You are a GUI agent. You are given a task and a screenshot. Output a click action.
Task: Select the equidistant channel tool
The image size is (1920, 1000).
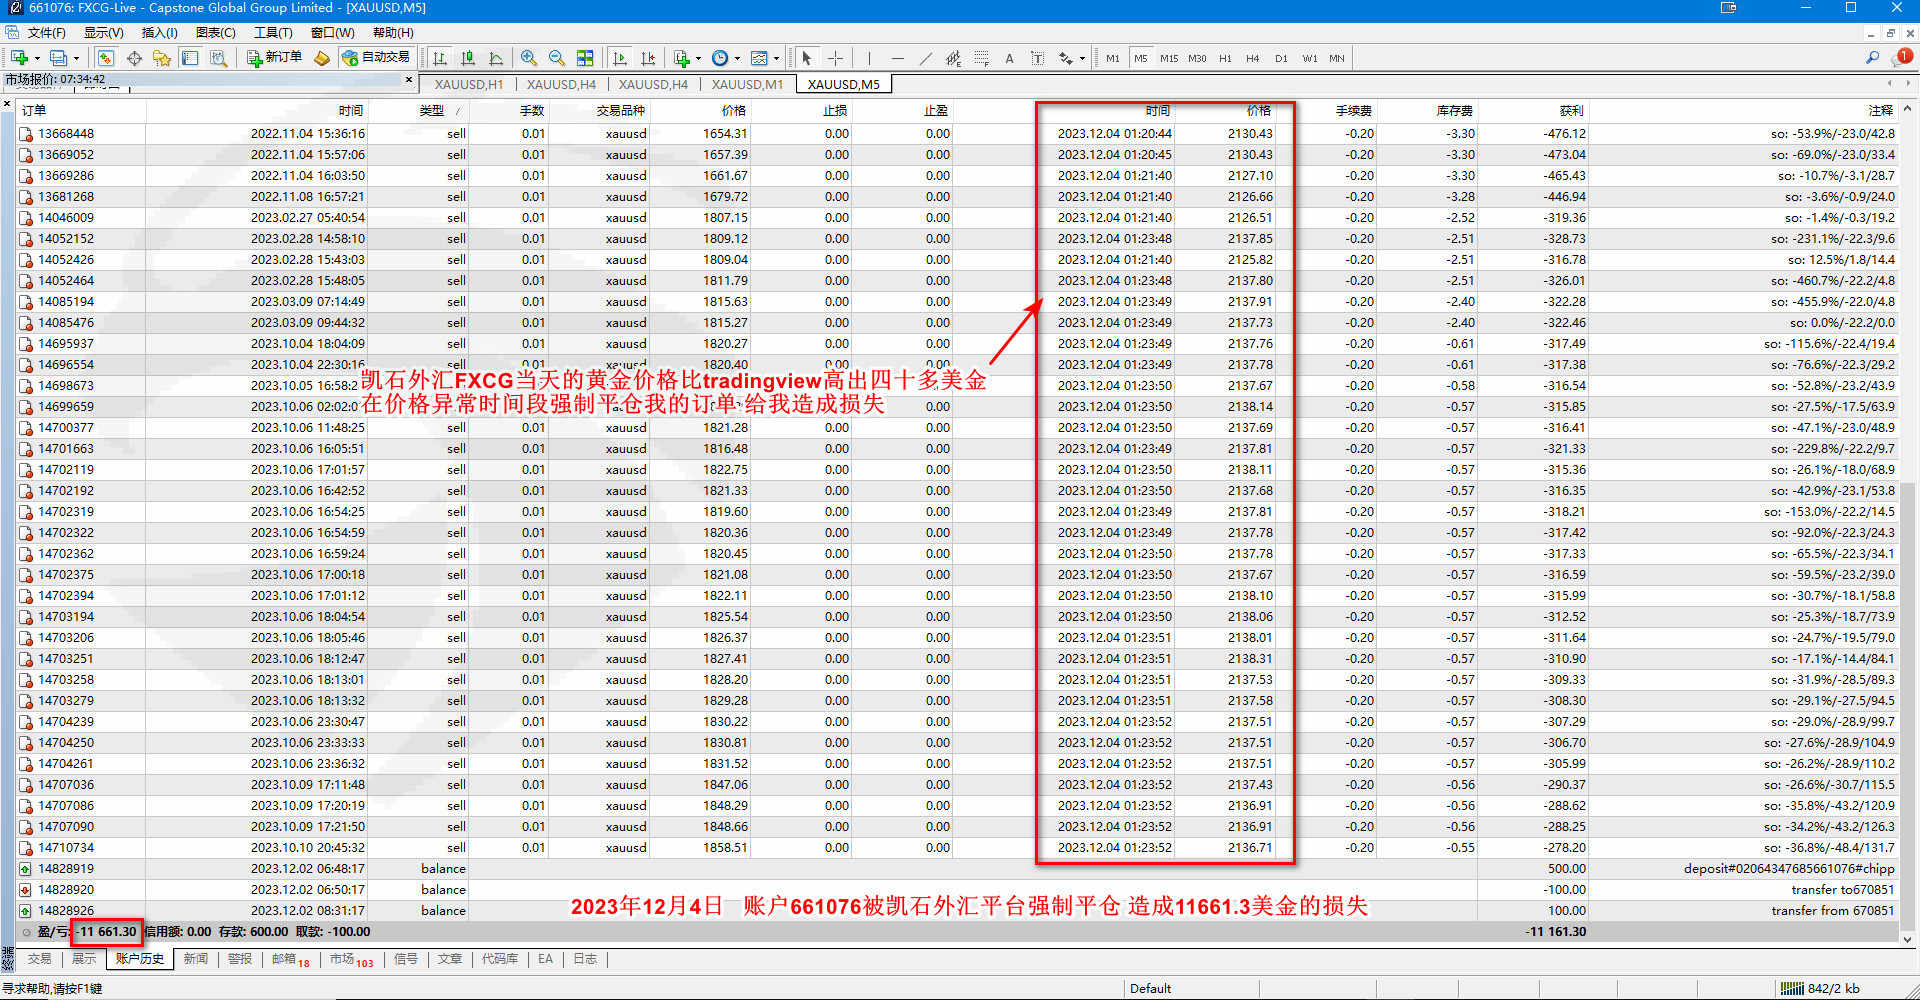(x=953, y=58)
